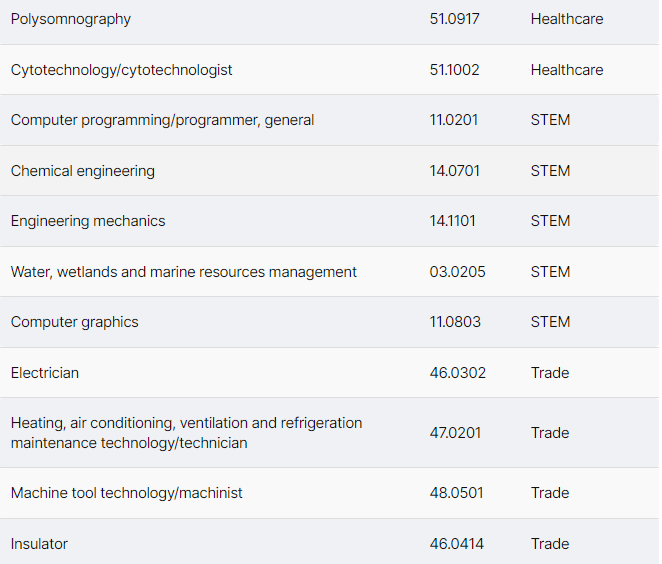
Task: Select STEM category beside Engineering mechanics
Action: [550, 221]
